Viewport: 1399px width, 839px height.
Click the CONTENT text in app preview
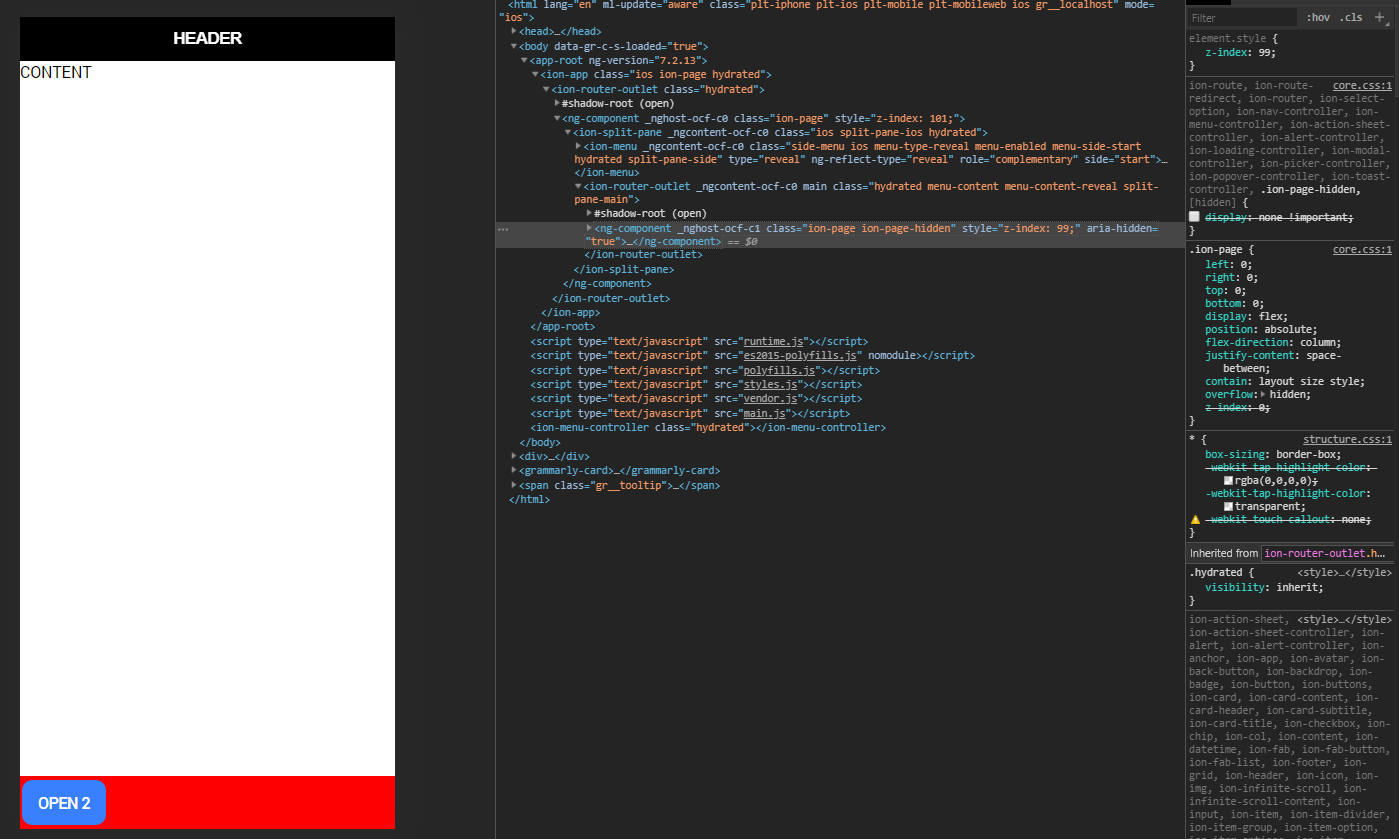[x=56, y=72]
